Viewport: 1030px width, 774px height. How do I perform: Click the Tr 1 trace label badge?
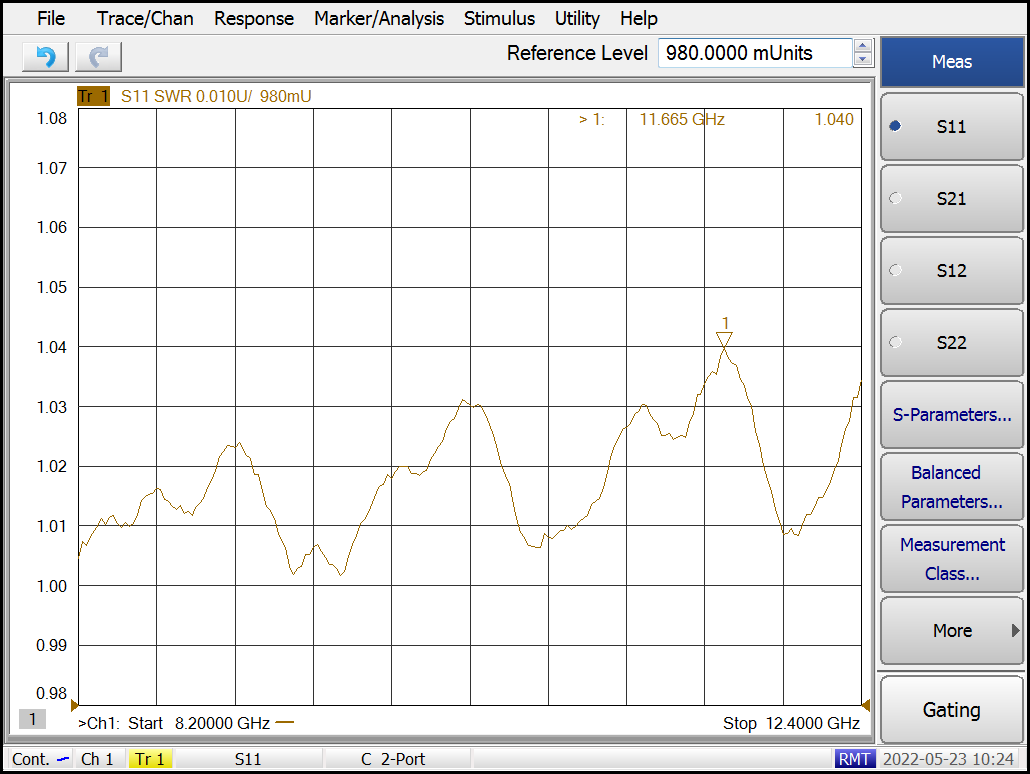[x=93, y=96]
